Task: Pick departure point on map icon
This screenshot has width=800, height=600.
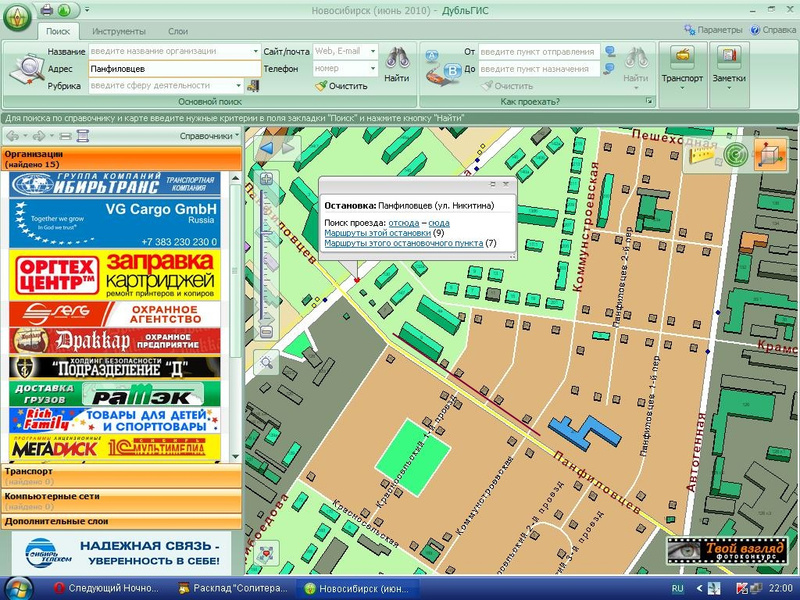Action: point(610,52)
